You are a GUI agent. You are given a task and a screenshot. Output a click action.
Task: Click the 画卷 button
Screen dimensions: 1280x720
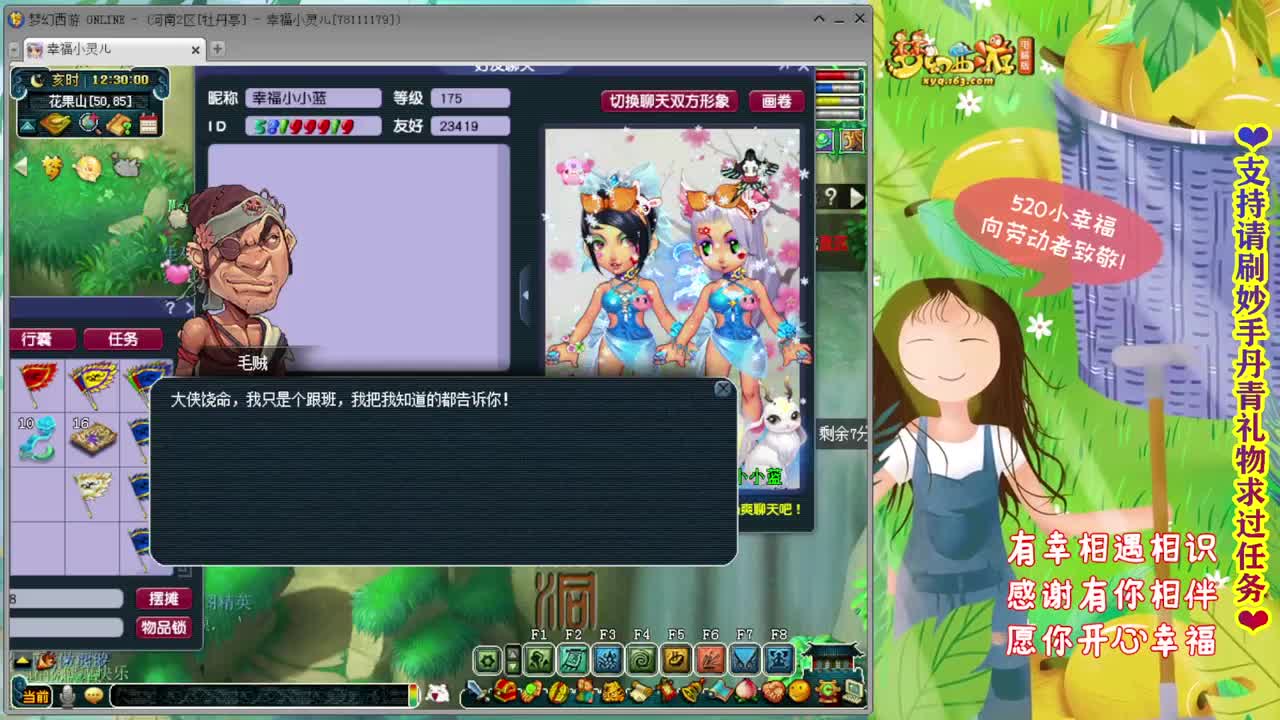click(x=777, y=101)
